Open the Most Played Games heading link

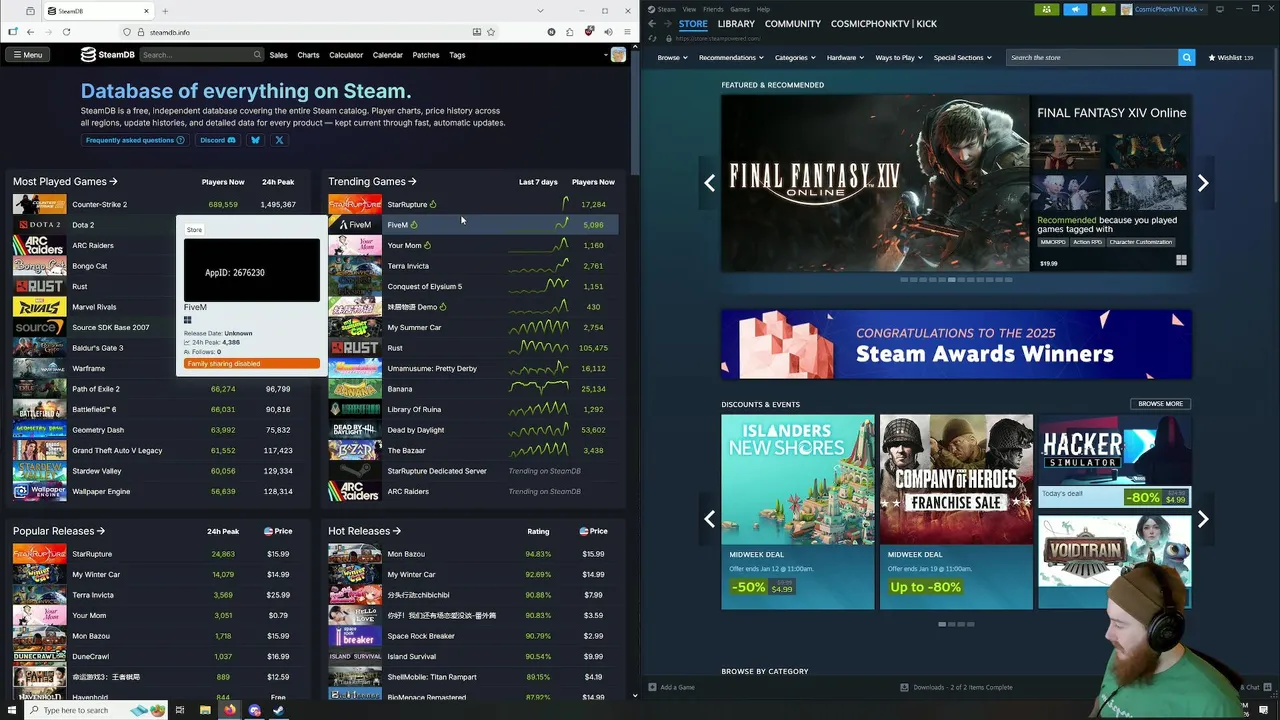(65, 182)
